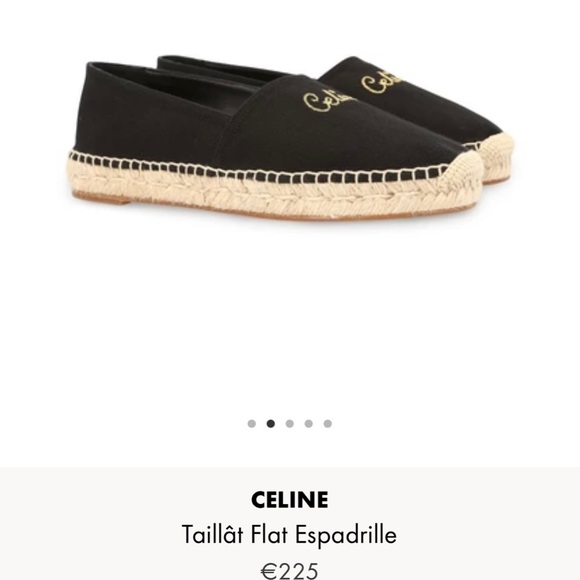Tap the gold Celine embroidery on rear shoe
This screenshot has height=580, width=580.
pyautogui.click(x=382, y=84)
